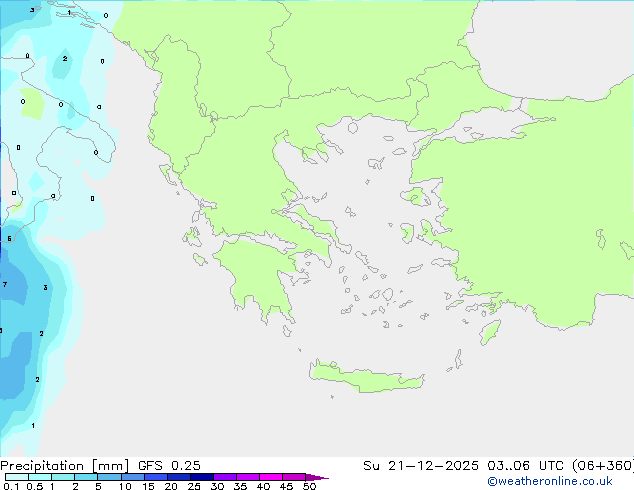Click the '03..06 UTC' time label
This screenshot has height=490, width=634.
tap(525, 466)
